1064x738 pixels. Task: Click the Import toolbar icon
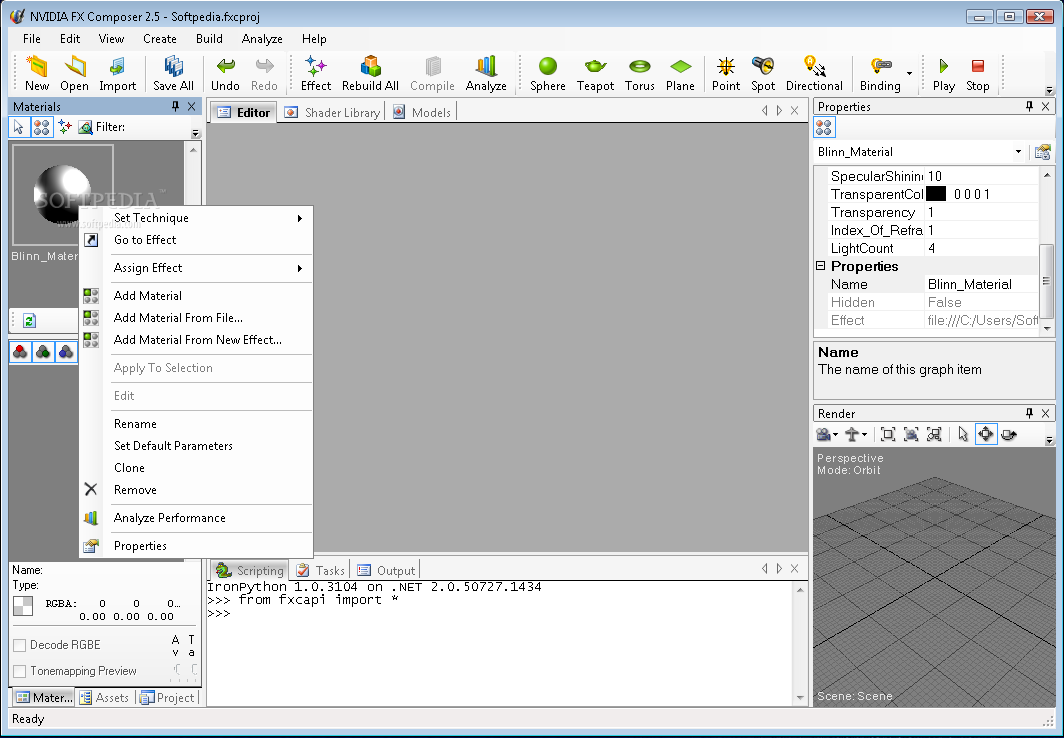[117, 73]
